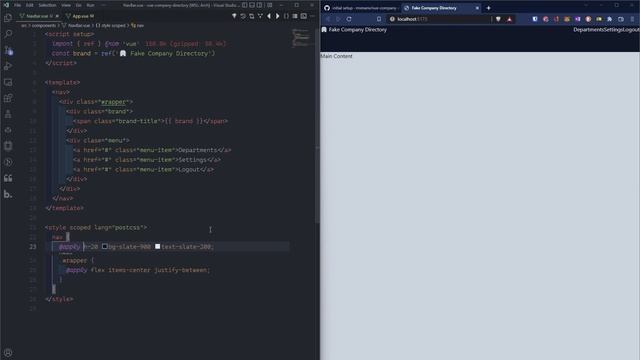Click the '</style>' closing tag
The image size is (640, 360).
pyautogui.click(x=59, y=299)
